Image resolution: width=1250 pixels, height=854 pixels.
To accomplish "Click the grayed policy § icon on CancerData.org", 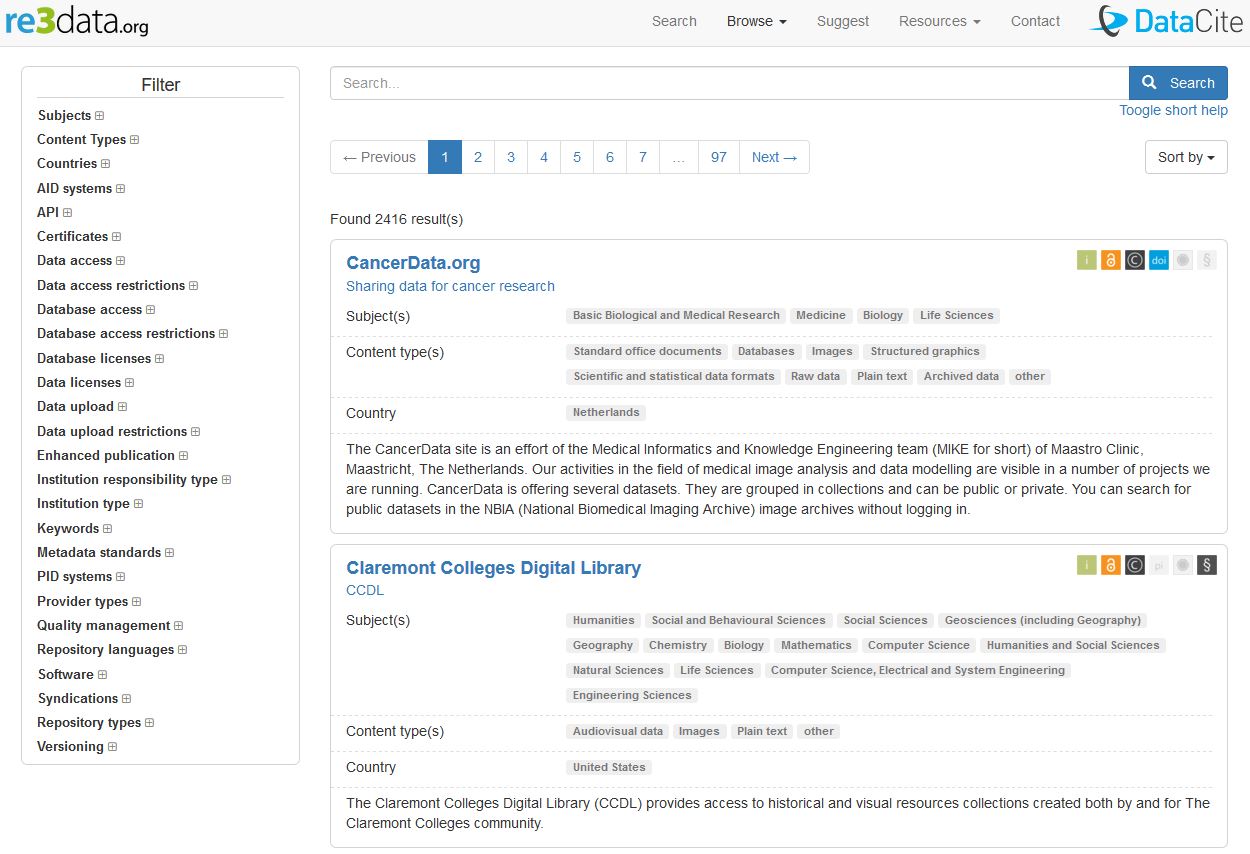I will [1207, 261].
